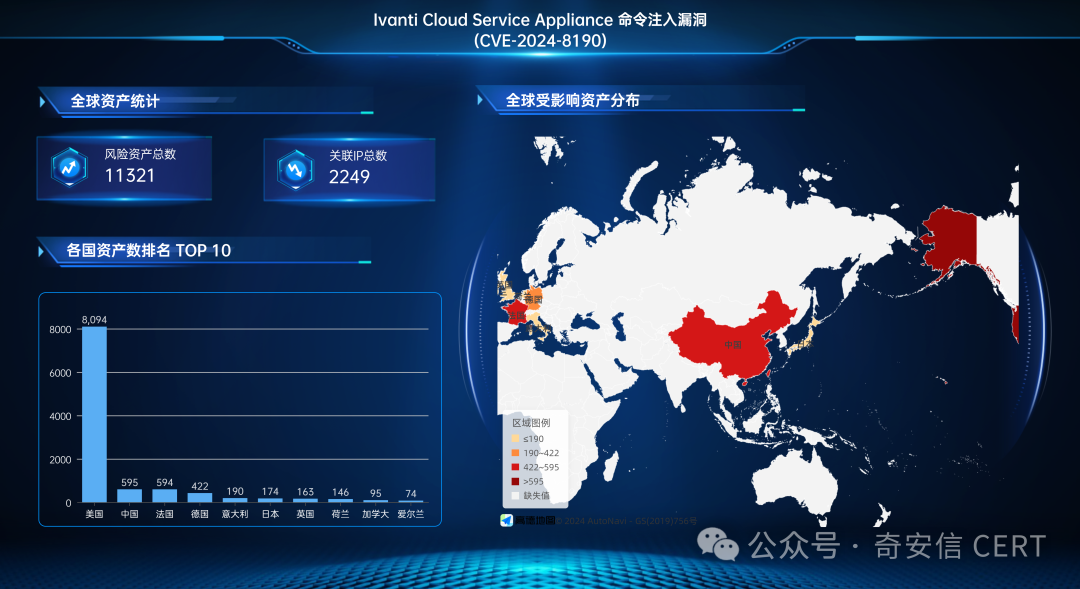
Task: Click the AutoNavi copyright attribution text
Action: pos(626,521)
